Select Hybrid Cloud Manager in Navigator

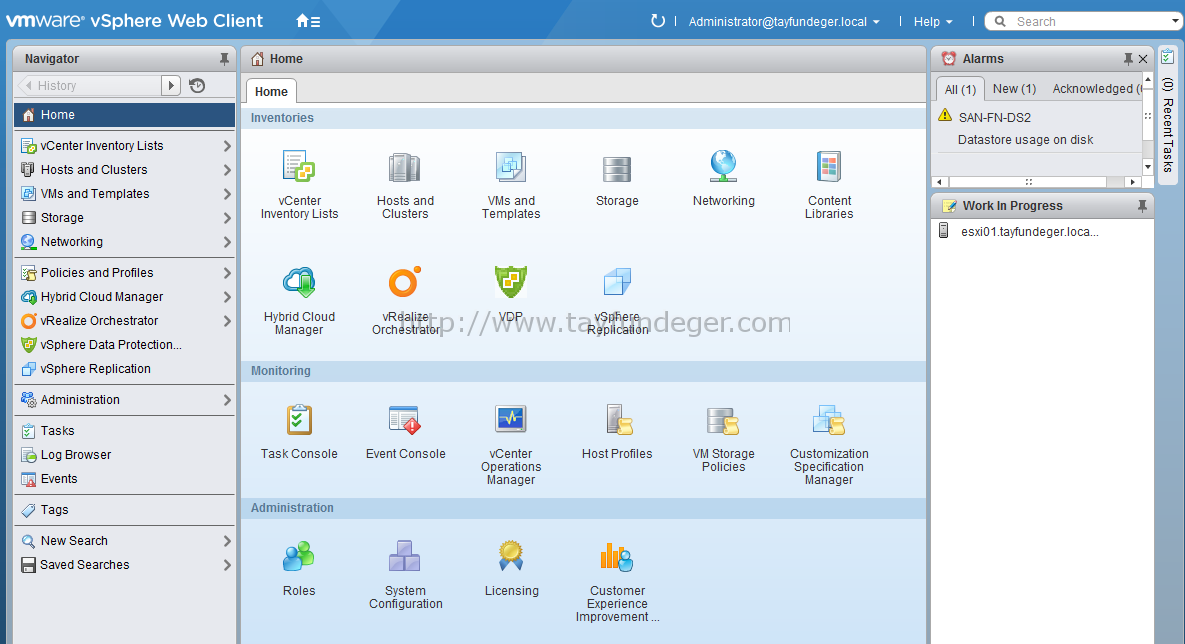(124, 297)
